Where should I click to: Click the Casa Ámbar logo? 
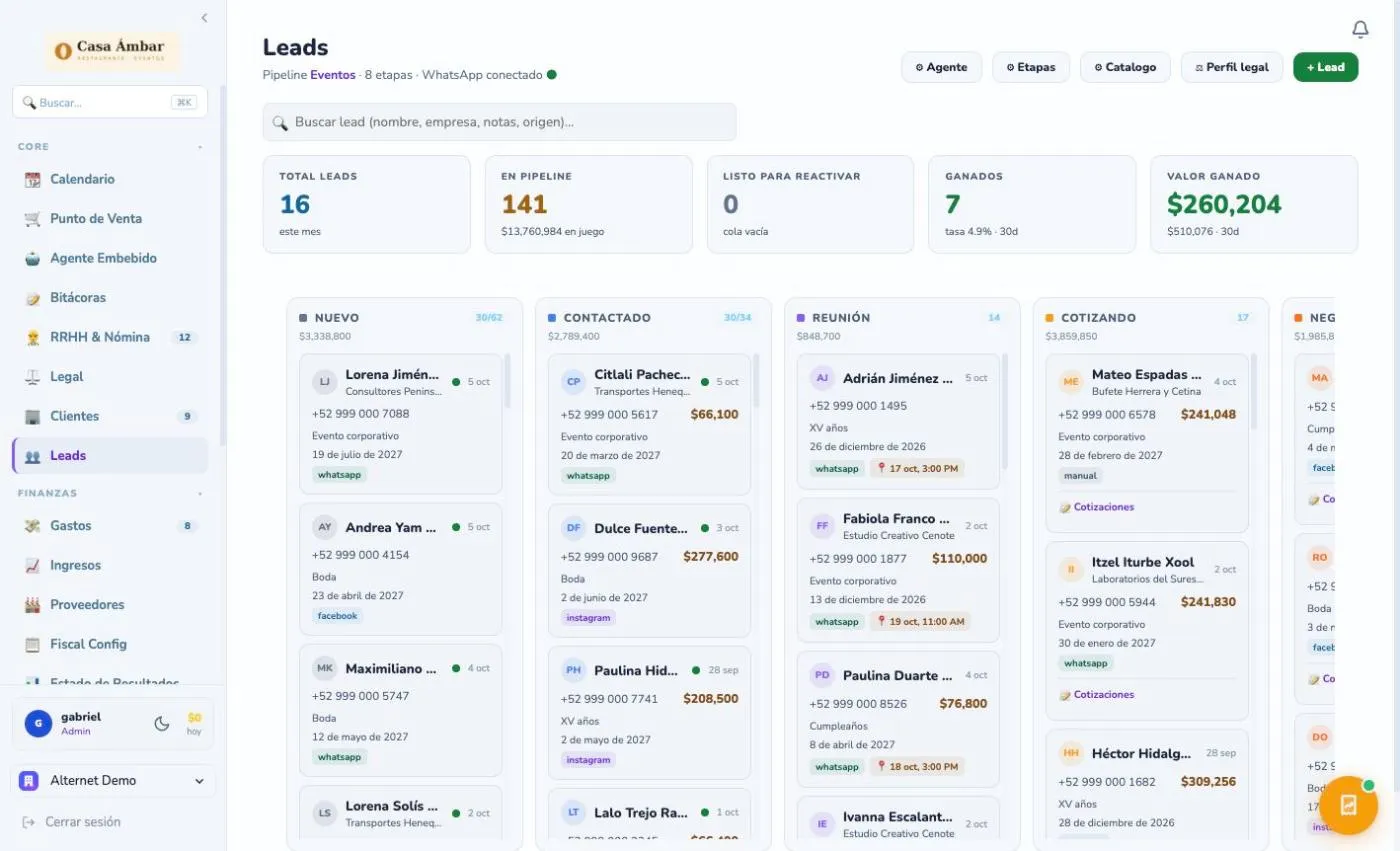pos(112,51)
